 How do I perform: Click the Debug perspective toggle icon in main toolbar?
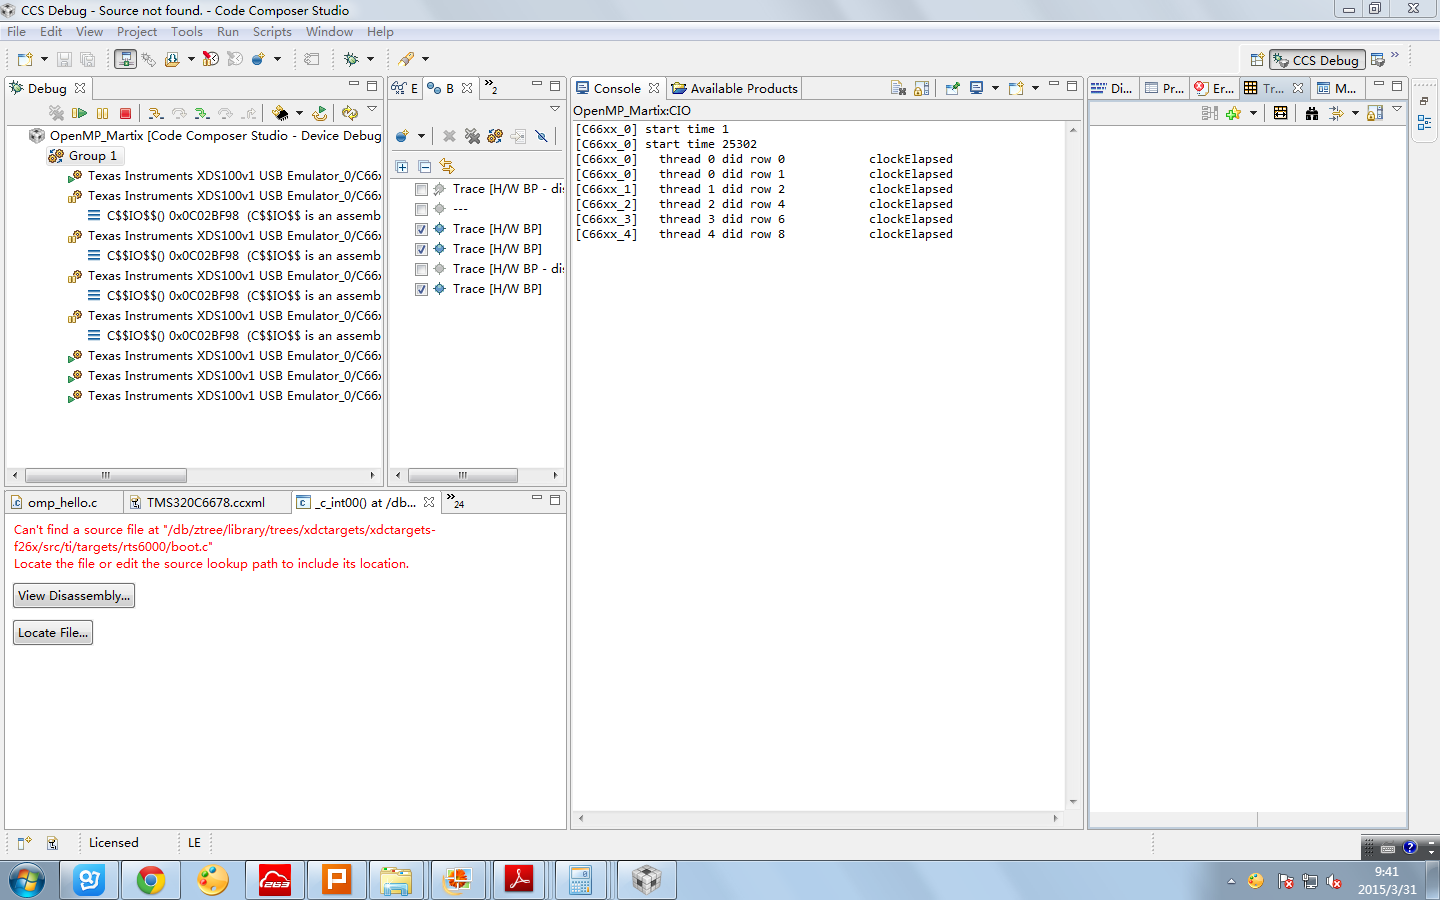(x=125, y=59)
